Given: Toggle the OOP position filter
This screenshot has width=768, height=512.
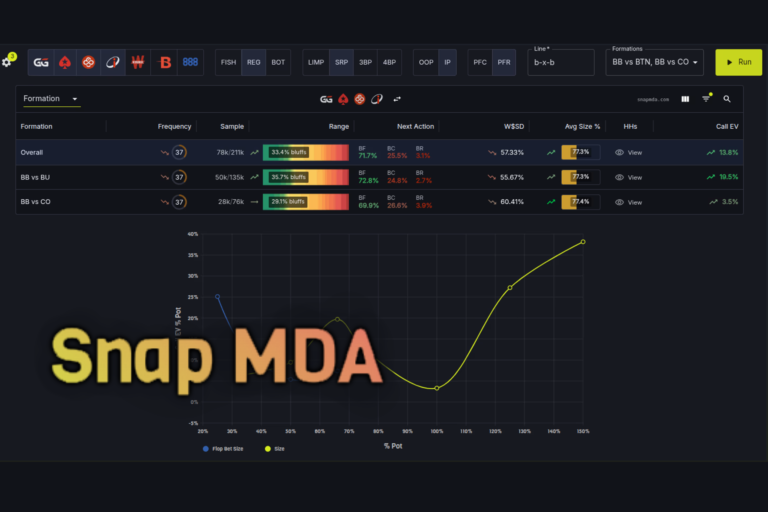Looking at the screenshot, I should tap(426, 62).
